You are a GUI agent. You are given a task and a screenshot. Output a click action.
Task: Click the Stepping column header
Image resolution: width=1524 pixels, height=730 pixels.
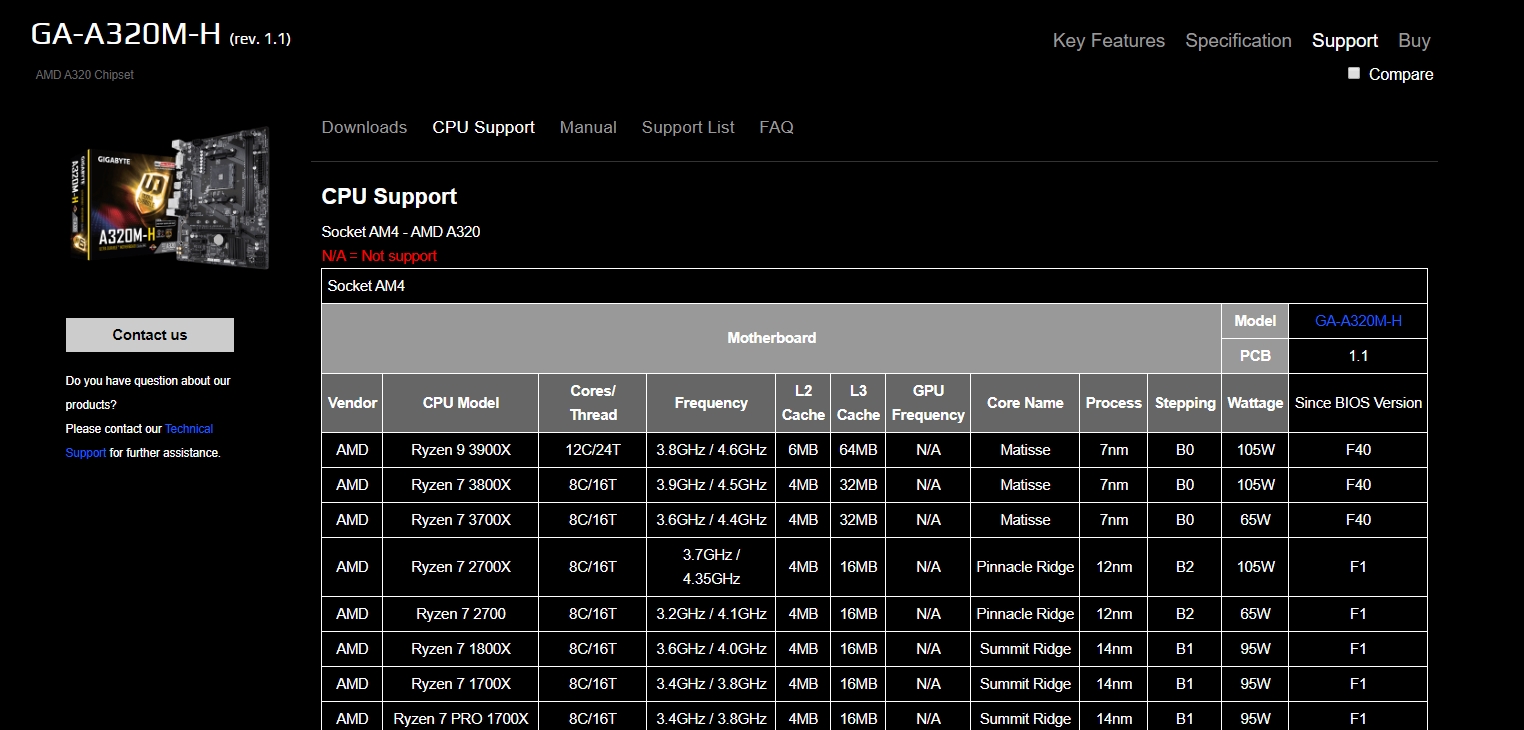tap(1185, 403)
